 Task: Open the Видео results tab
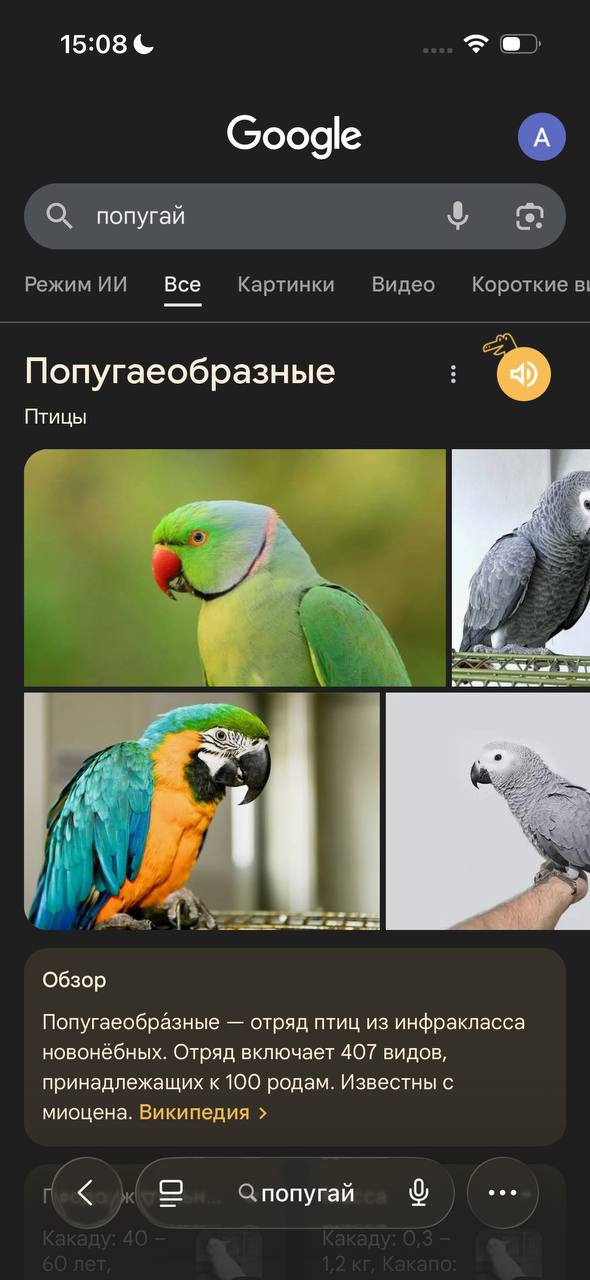point(403,284)
